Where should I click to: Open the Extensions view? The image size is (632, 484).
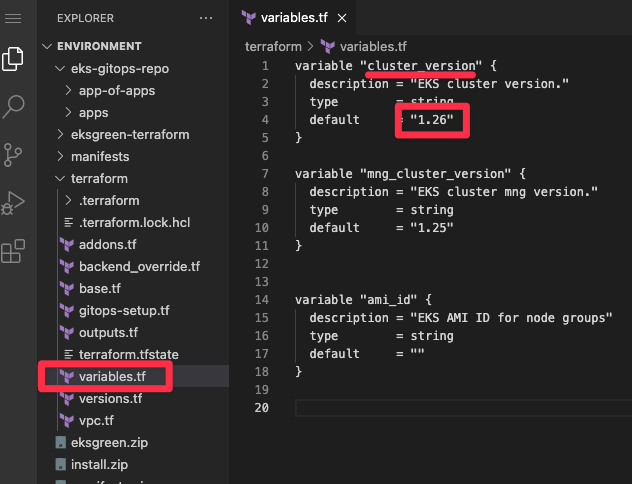tap(13, 251)
